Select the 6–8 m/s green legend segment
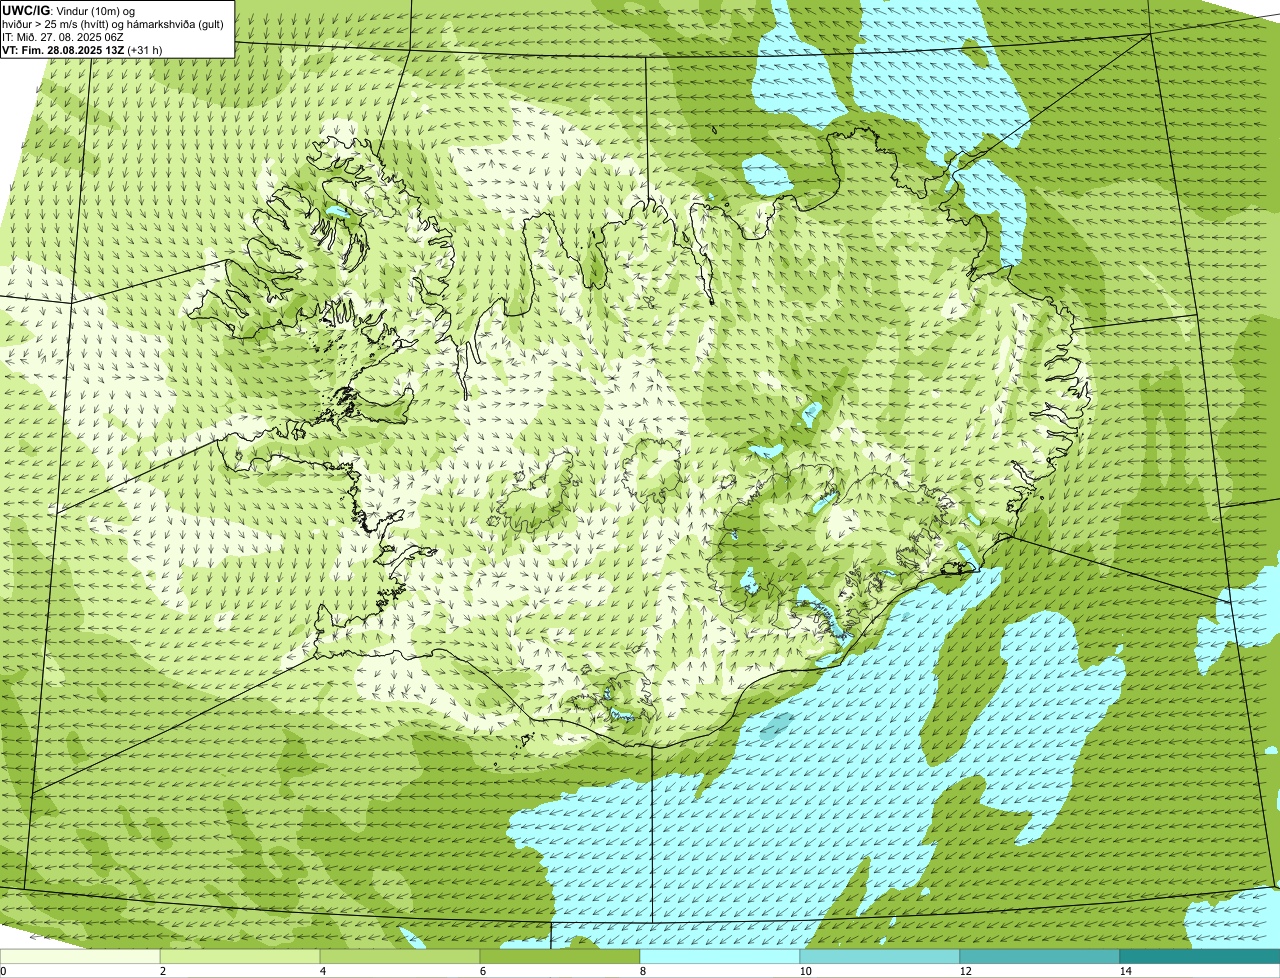Image resolution: width=1280 pixels, height=978 pixels. pyautogui.click(x=560, y=956)
